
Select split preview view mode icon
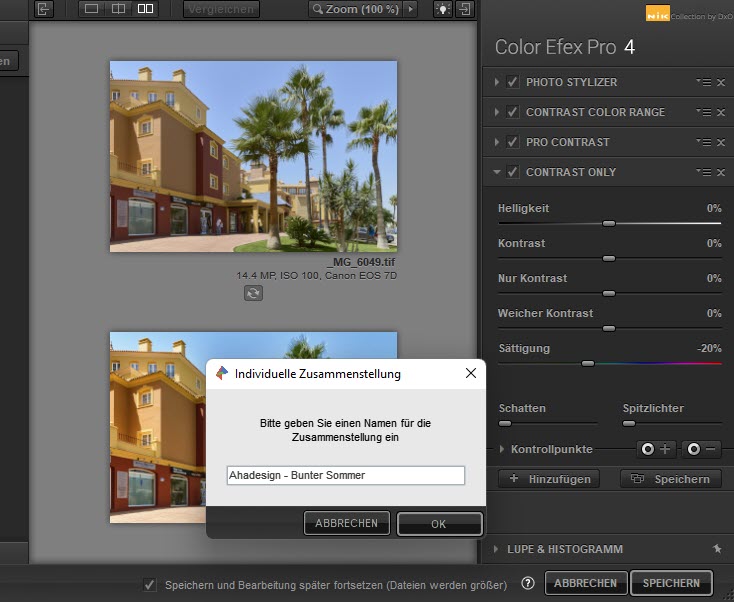point(118,8)
